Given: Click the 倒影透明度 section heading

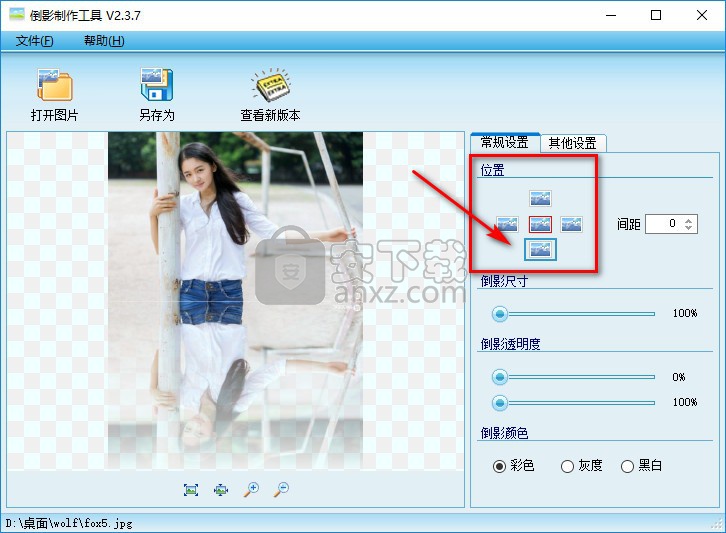Looking at the screenshot, I should (x=510, y=344).
